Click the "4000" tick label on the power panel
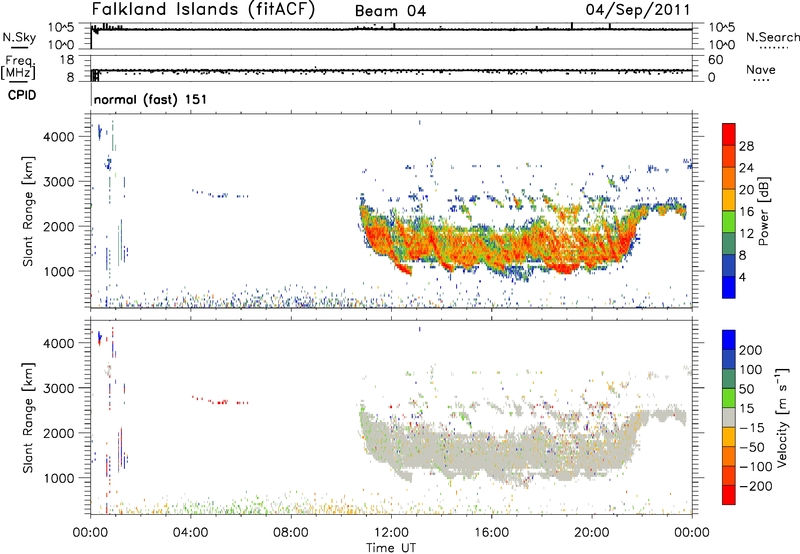 [59, 137]
